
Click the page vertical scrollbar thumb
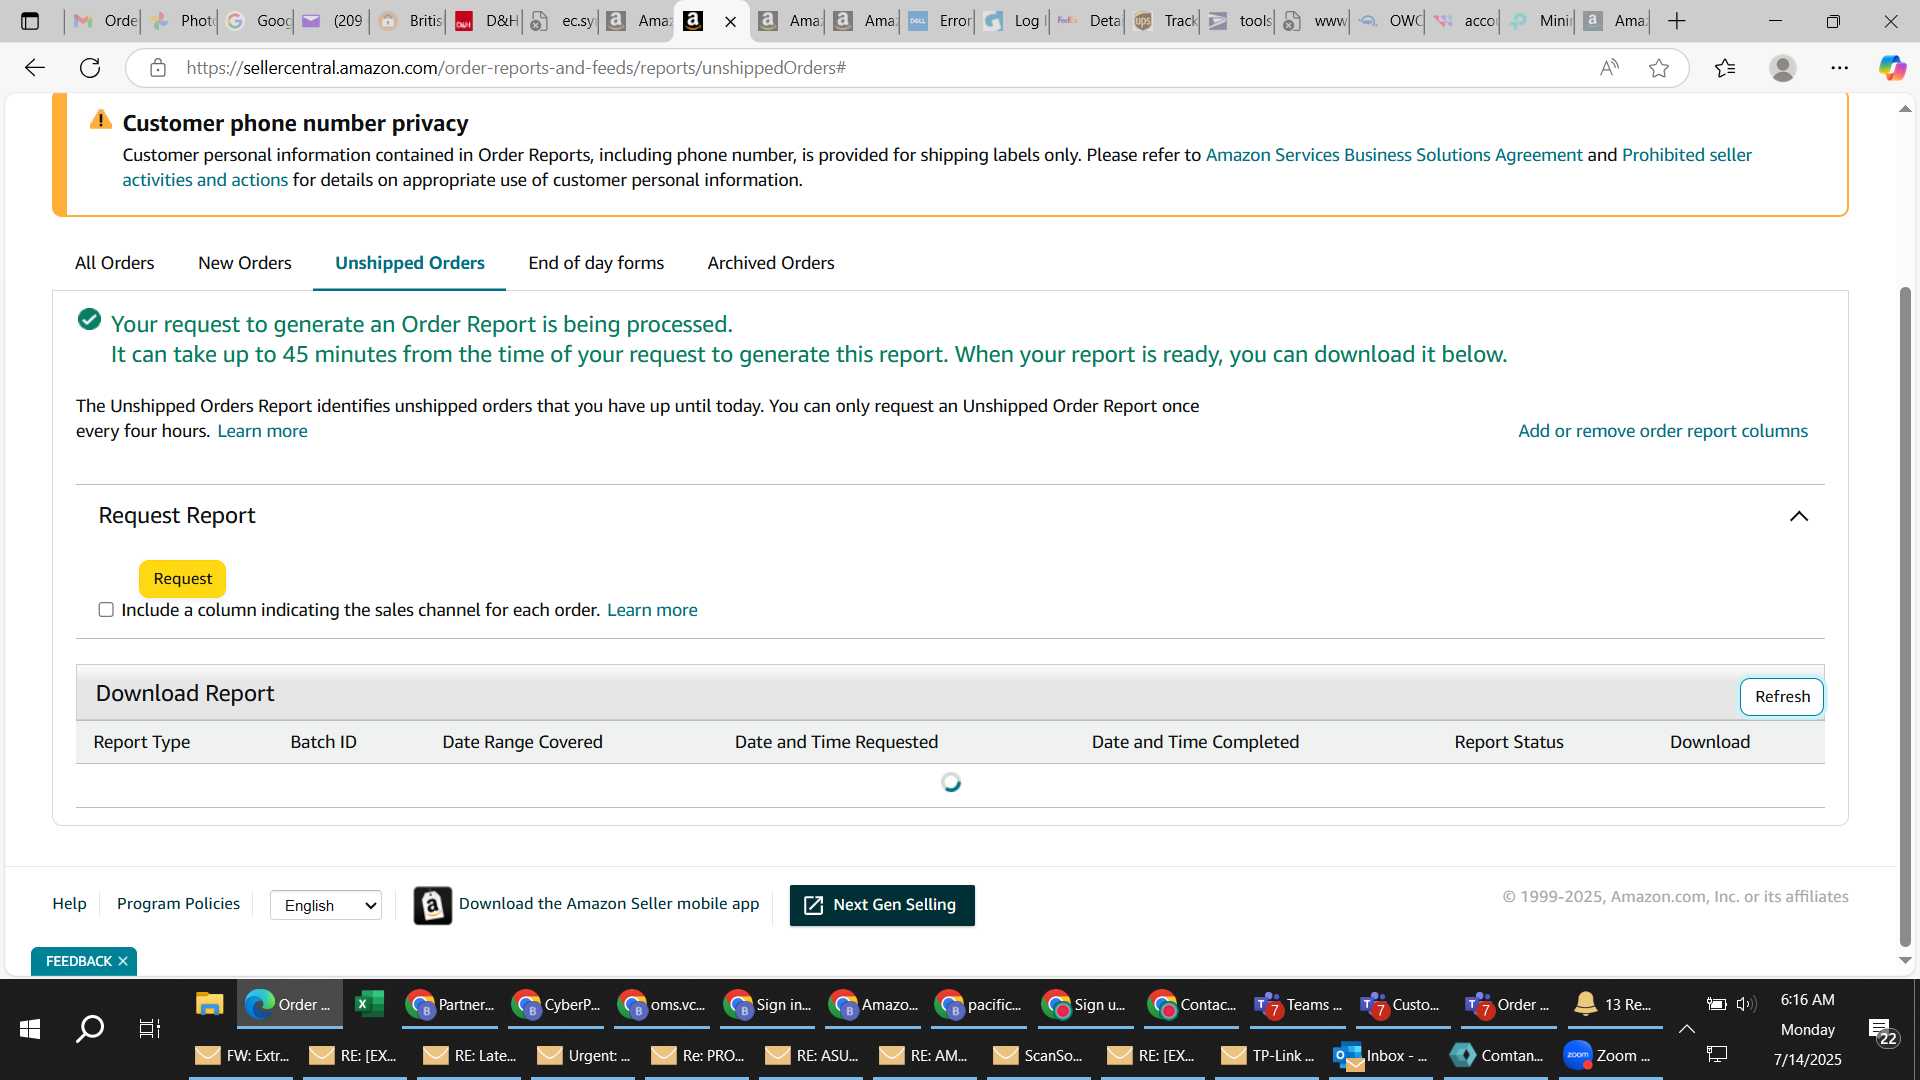coord(1905,615)
